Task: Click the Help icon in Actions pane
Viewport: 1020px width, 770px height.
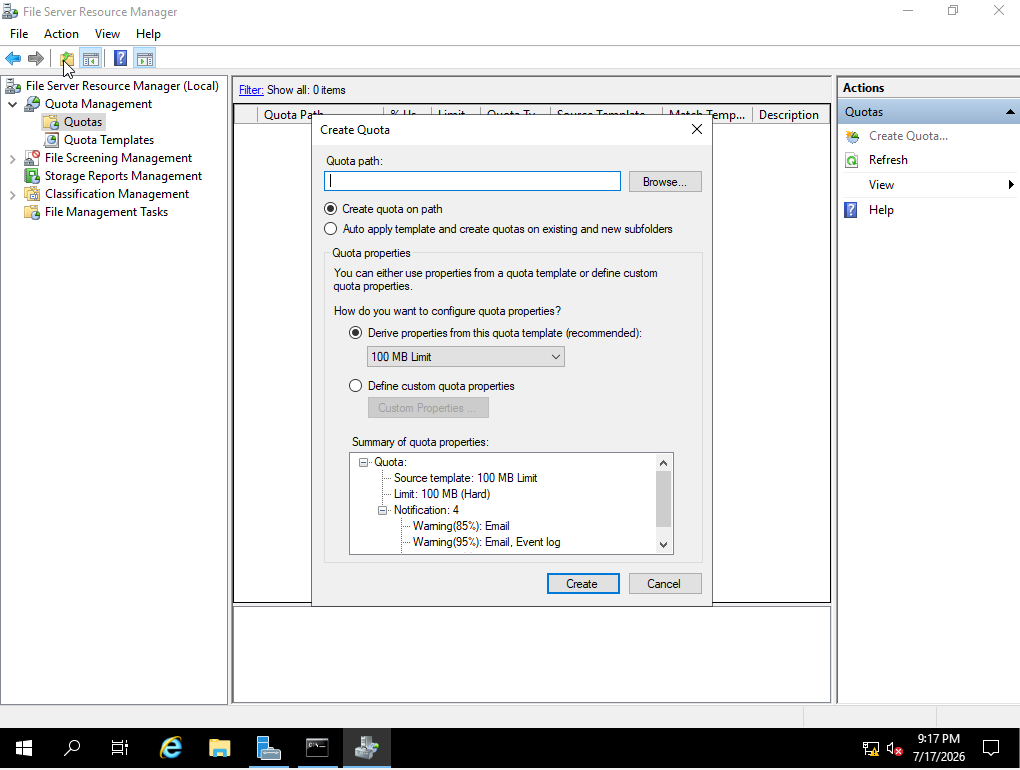Action: click(x=851, y=210)
